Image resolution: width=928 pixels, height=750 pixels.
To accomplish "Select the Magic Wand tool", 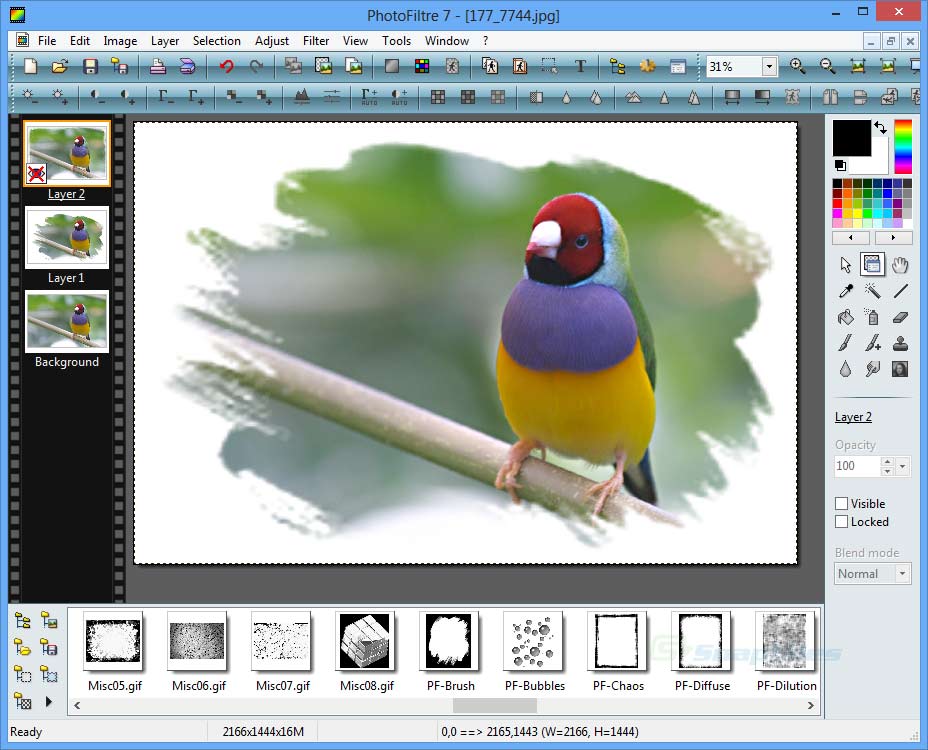I will pos(872,290).
